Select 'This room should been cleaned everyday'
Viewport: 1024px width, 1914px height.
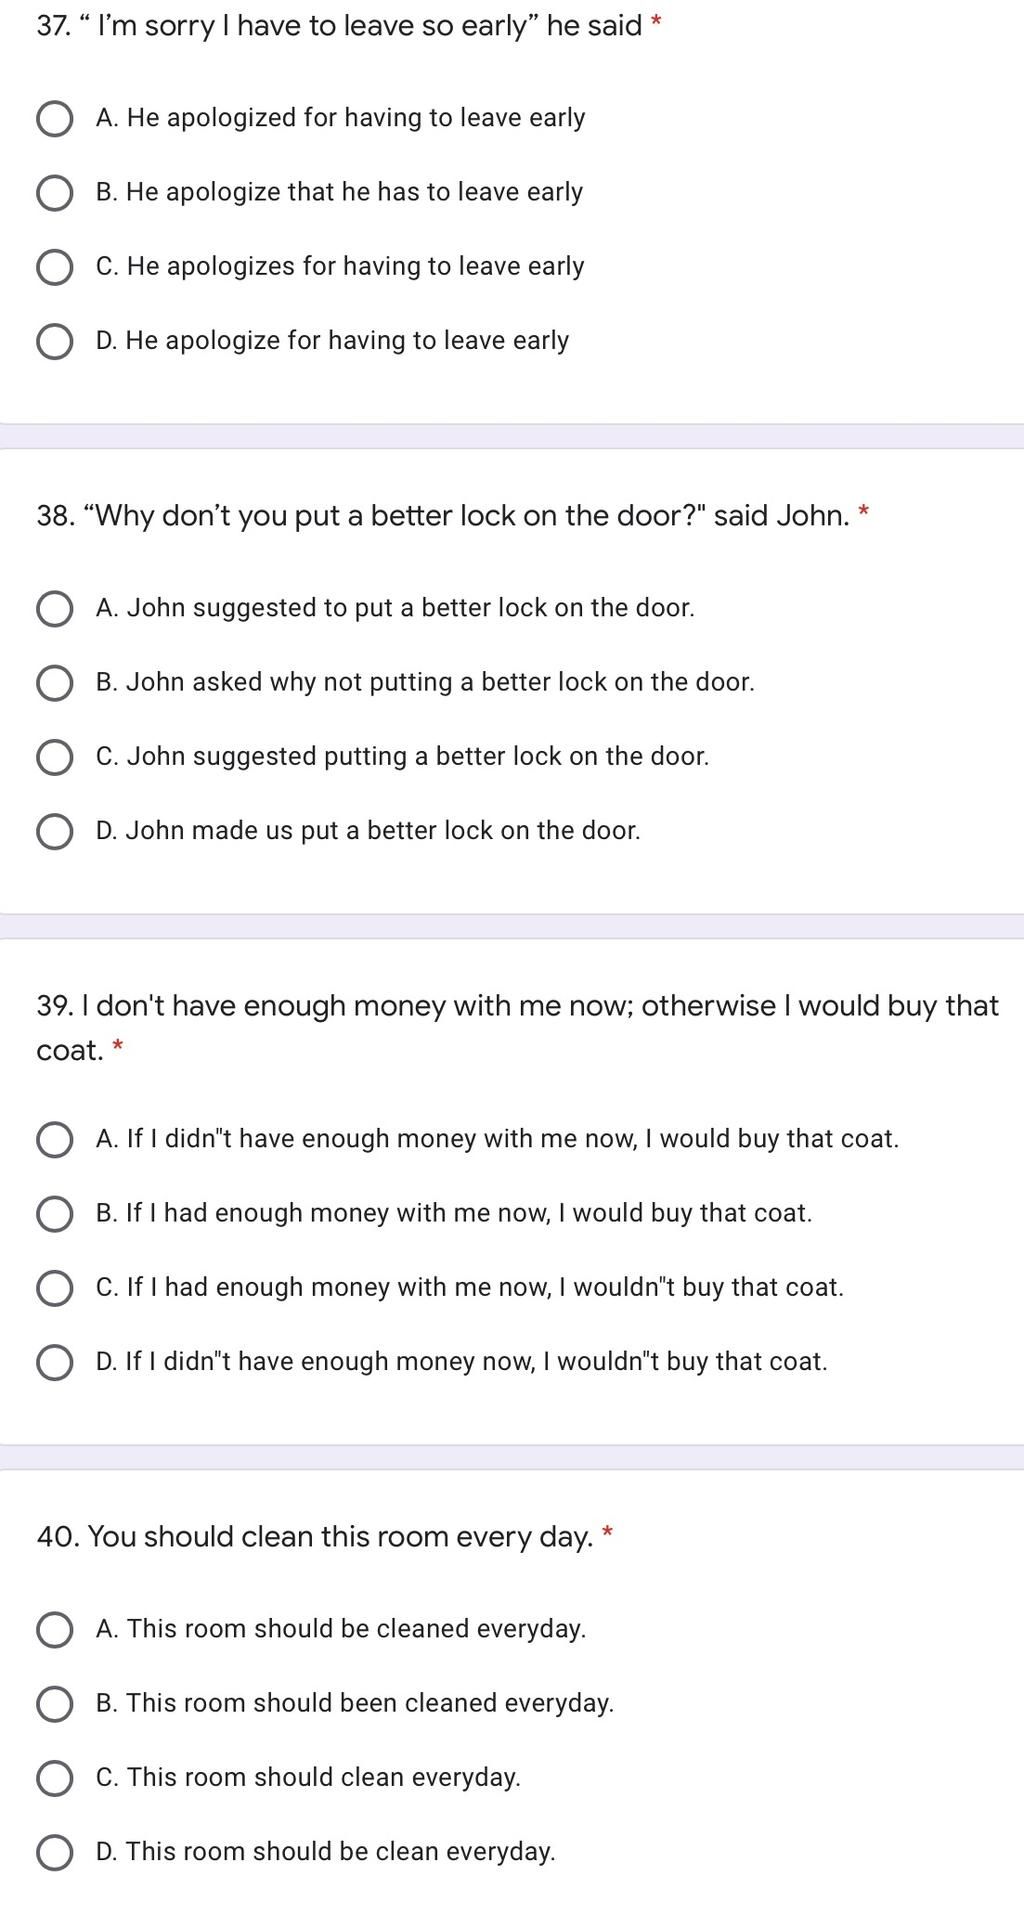54,1704
